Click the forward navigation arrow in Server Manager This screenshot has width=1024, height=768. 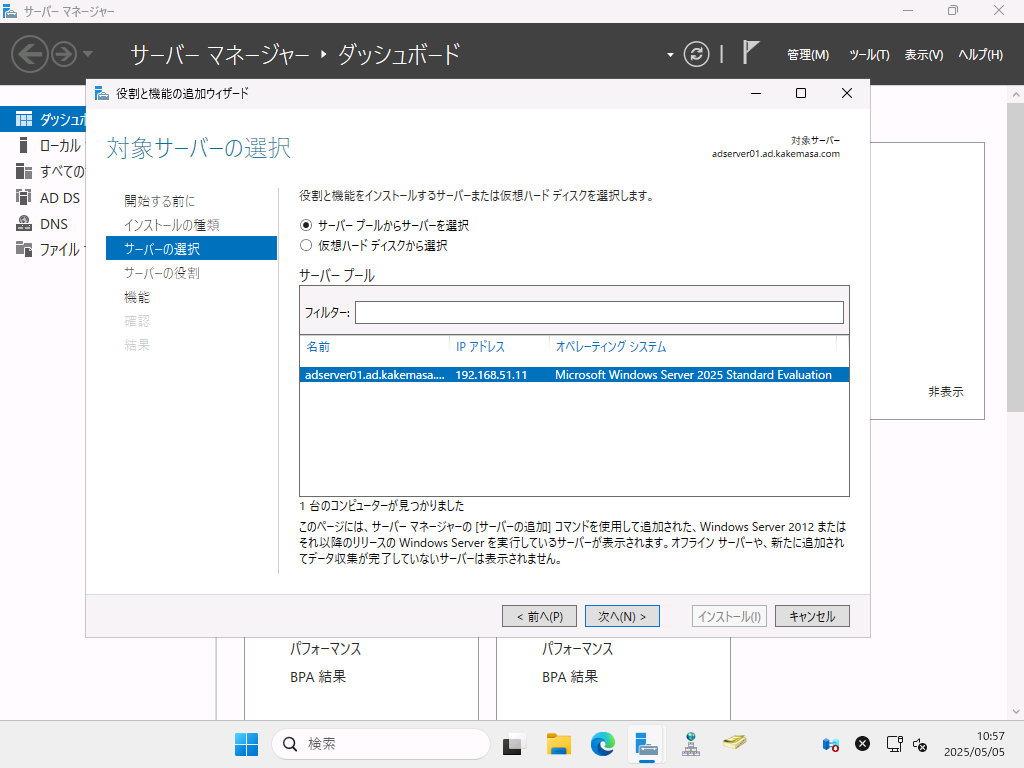64,54
